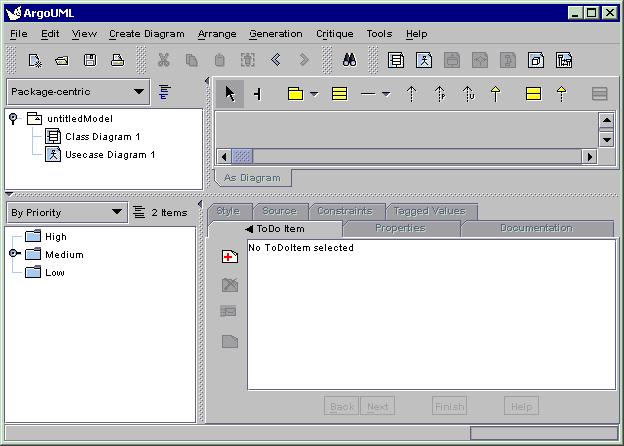This screenshot has width=624, height=446.
Task: Open the File menu
Action: pos(19,34)
